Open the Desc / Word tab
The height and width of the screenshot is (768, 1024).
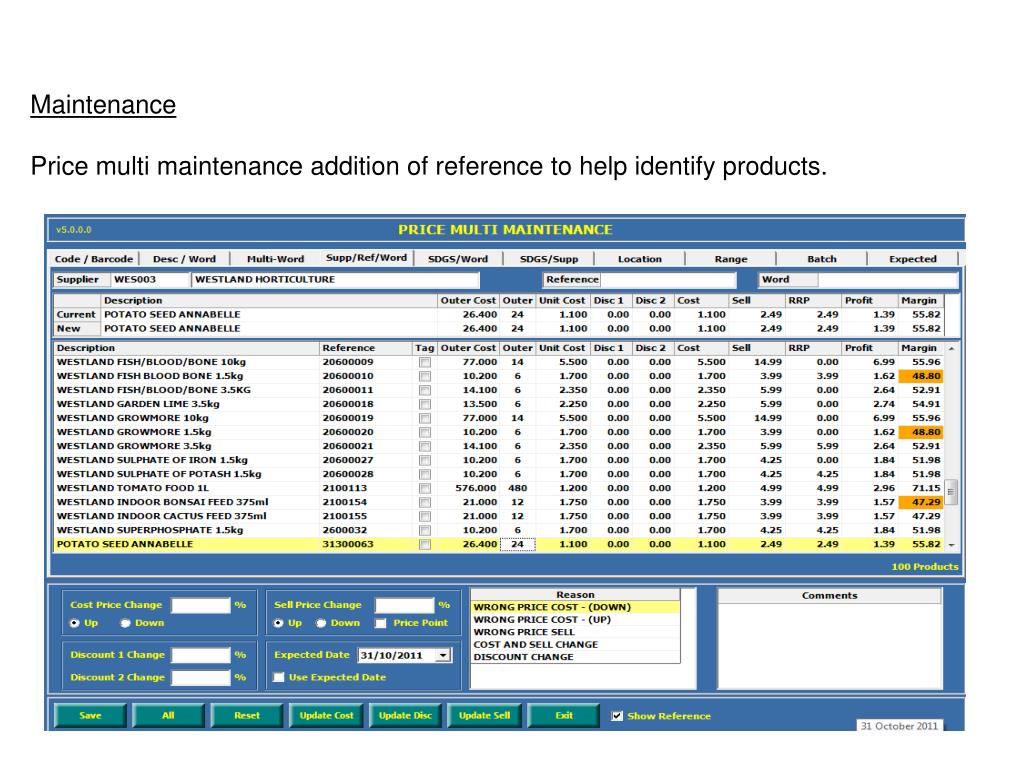click(x=184, y=259)
